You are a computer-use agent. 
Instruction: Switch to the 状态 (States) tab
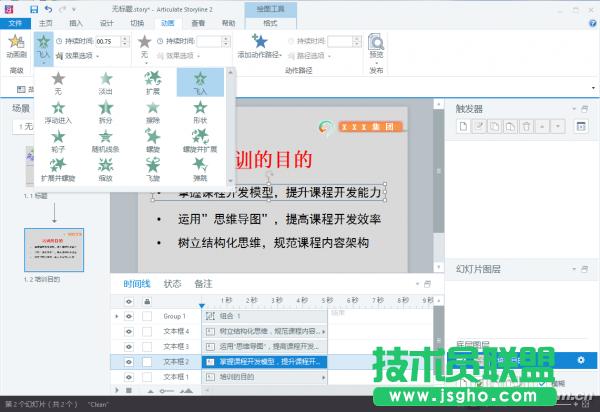[172, 284]
